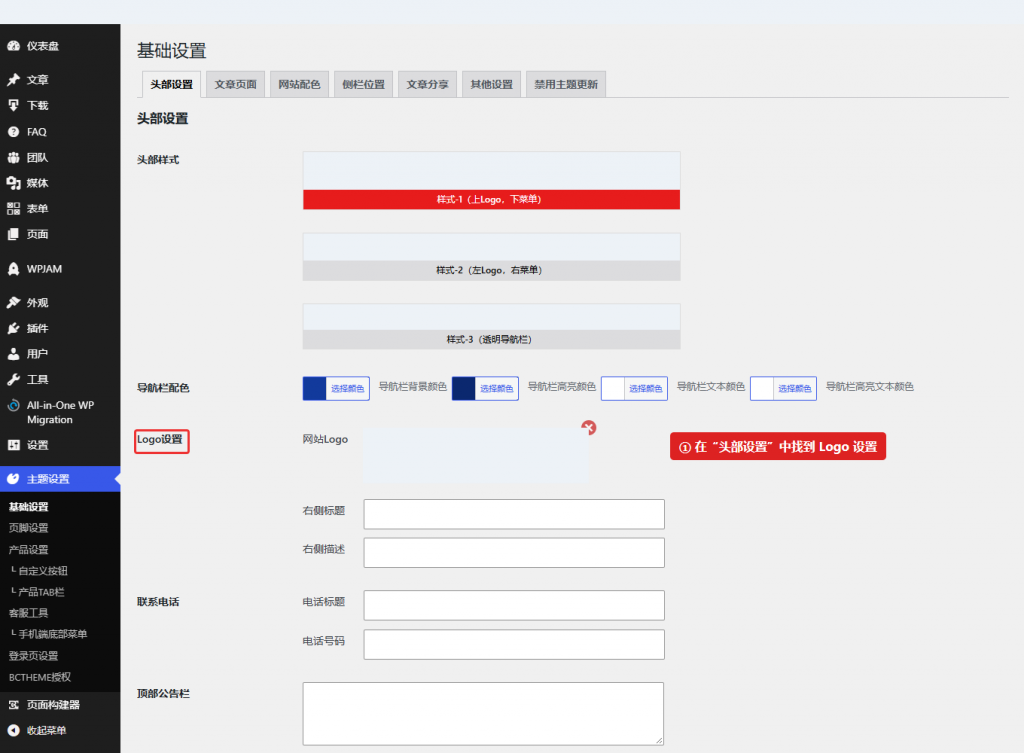
Task: Go to 客服工具 submenu item
Action: pos(29,613)
